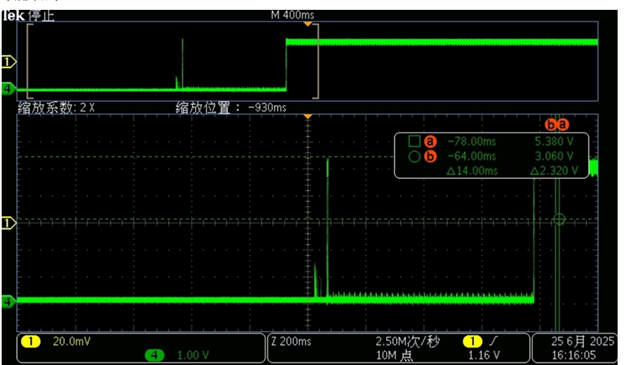
Task: Click the right zoom bracket in the overview
Action: 316,61
